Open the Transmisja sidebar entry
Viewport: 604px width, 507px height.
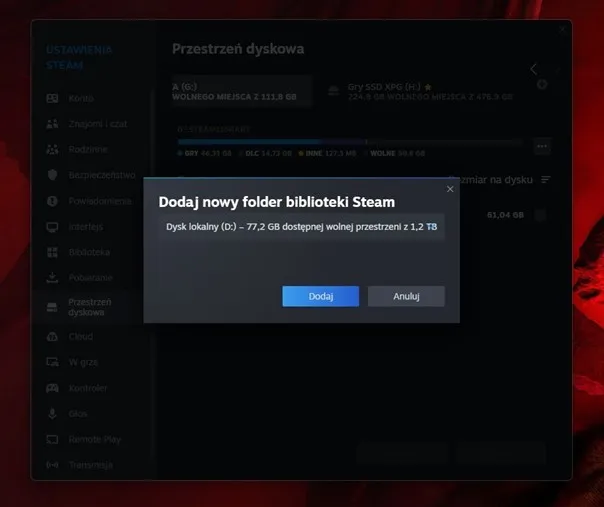(91, 465)
